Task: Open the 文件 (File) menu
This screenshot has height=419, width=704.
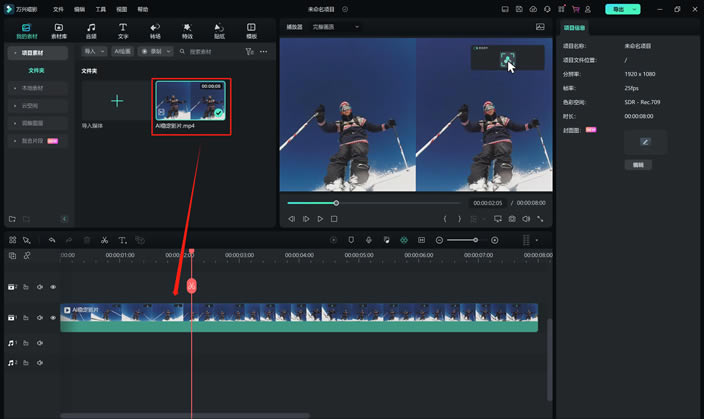Action: [x=58, y=9]
